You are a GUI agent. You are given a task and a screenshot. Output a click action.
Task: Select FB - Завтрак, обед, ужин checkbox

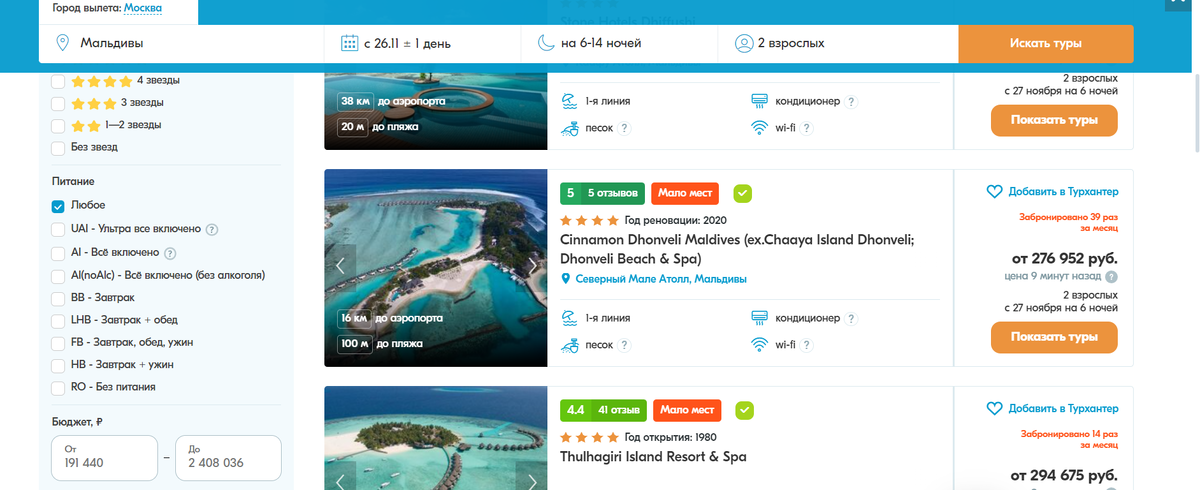58,342
